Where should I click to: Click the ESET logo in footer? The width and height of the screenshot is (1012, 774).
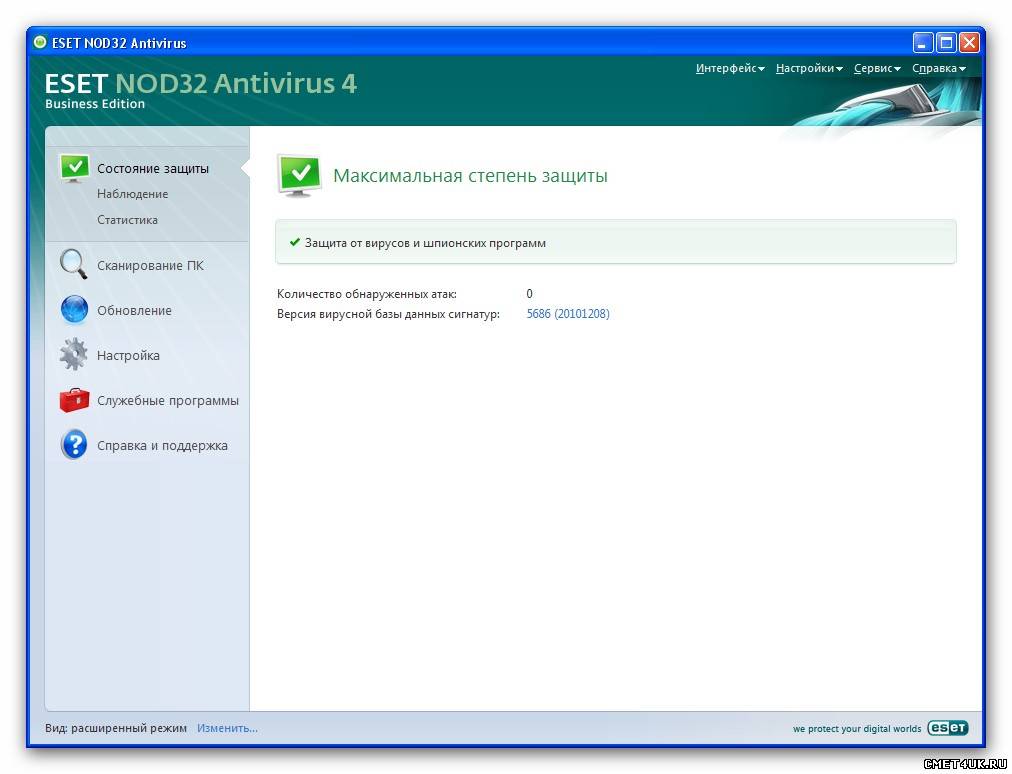pyautogui.click(x=947, y=728)
